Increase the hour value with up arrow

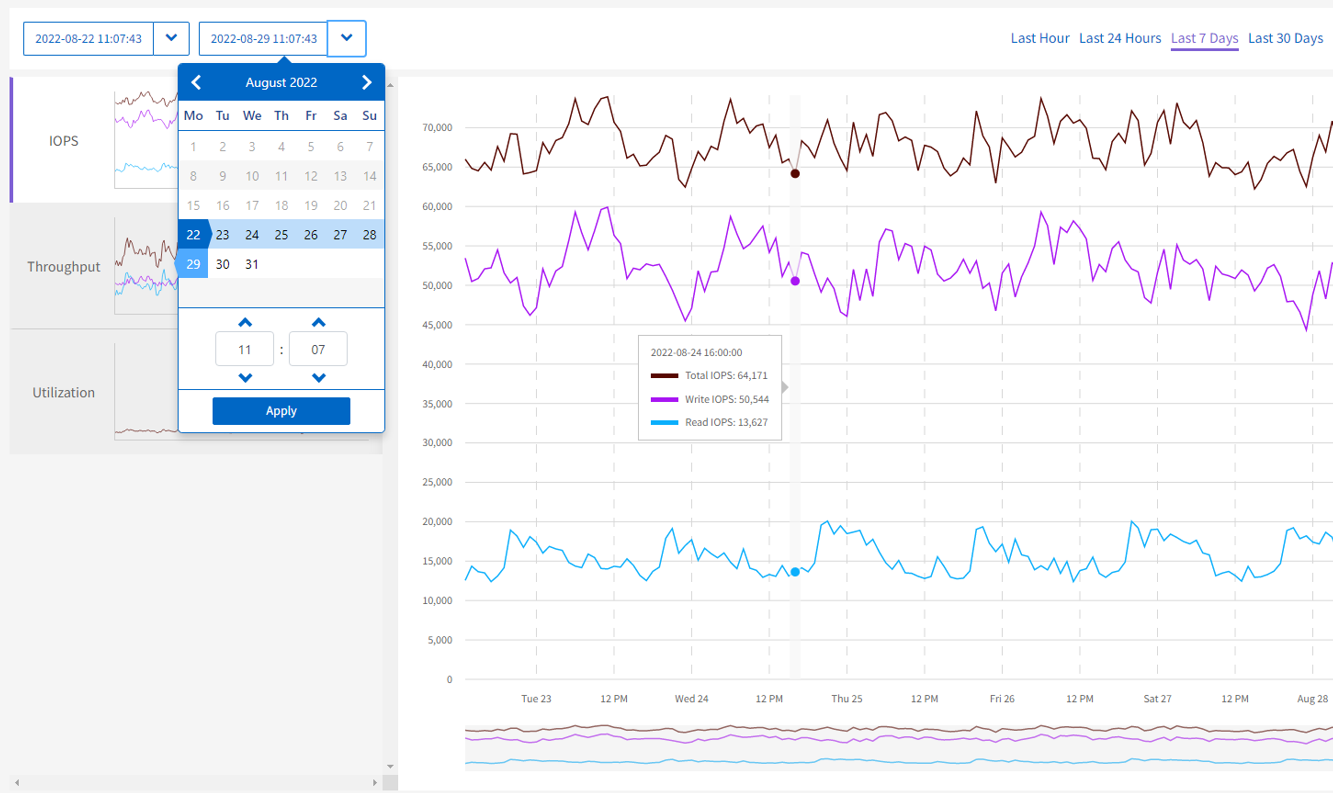point(245,323)
